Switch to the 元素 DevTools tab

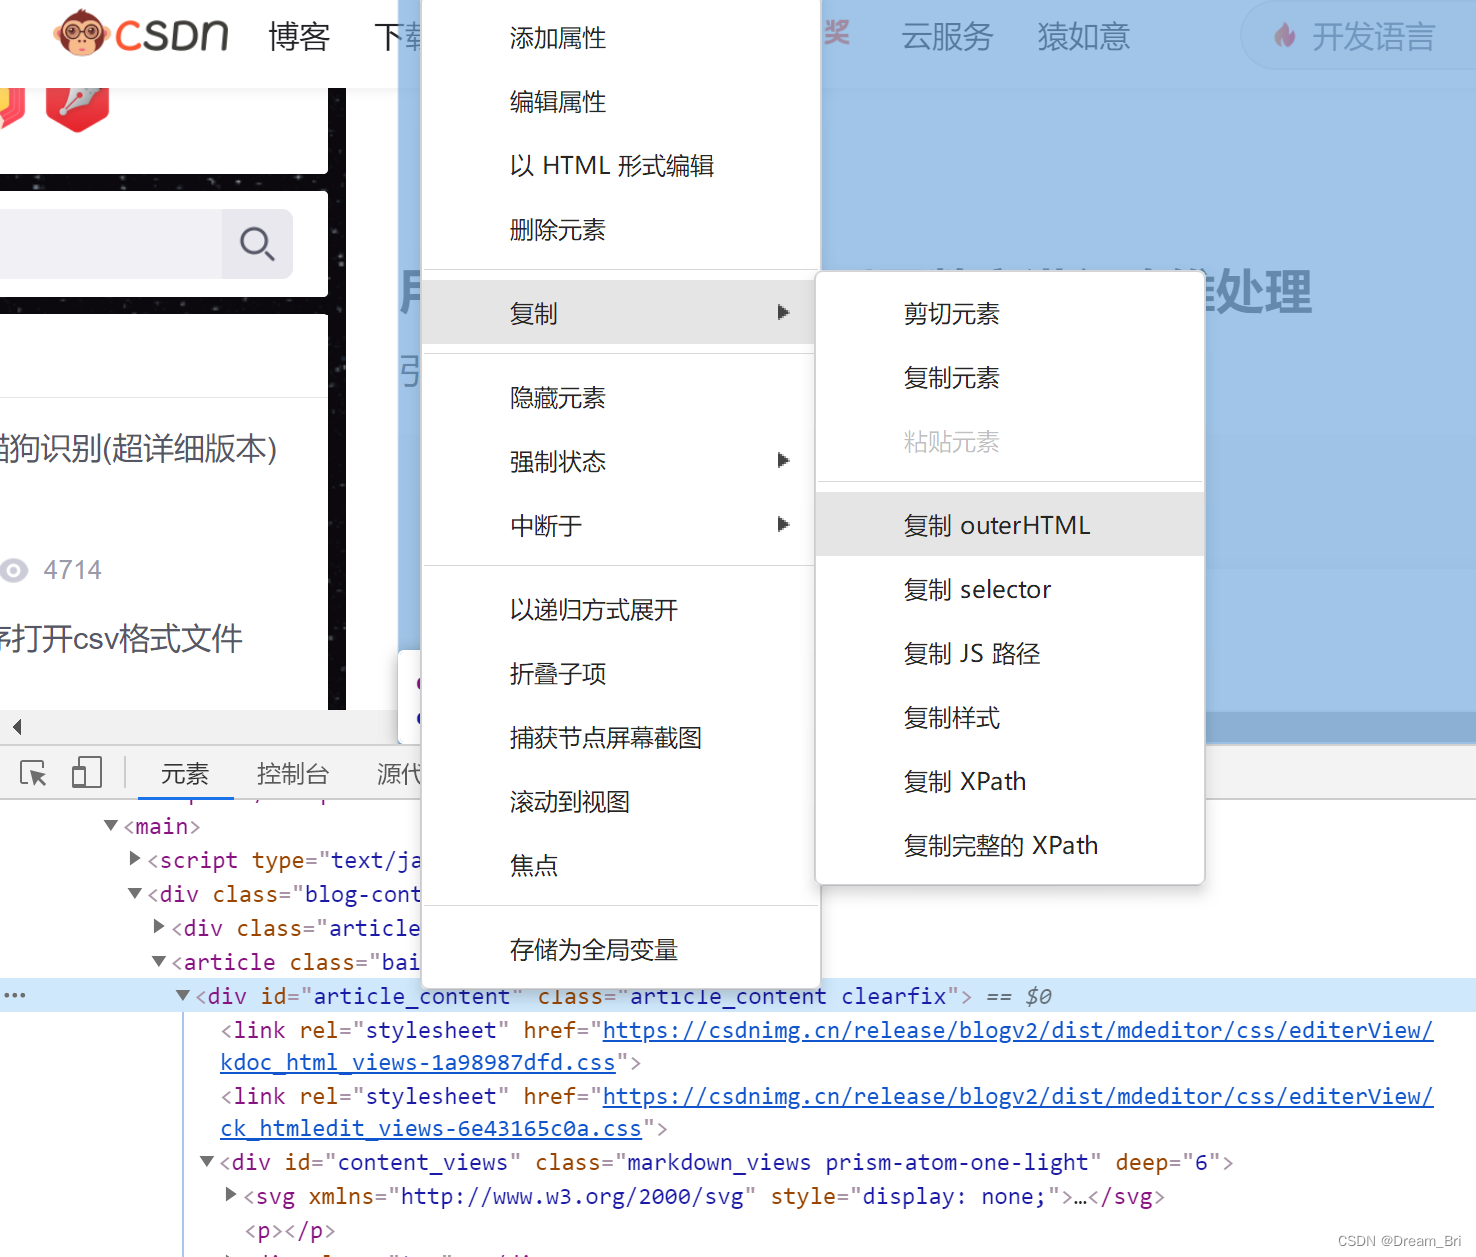pos(185,773)
